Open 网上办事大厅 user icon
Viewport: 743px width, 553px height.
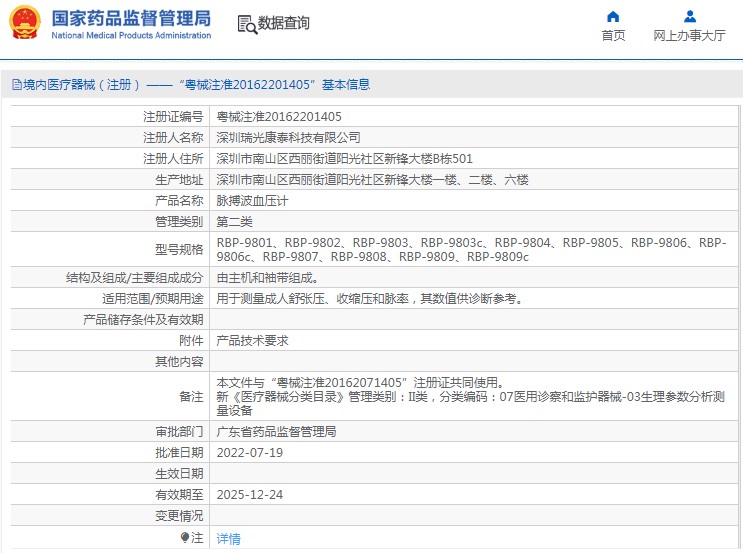click(x=689, y=17)
